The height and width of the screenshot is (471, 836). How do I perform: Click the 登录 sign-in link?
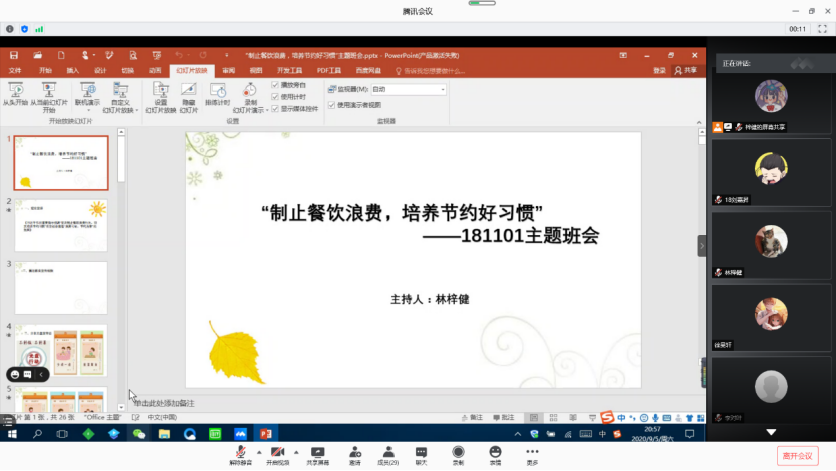[660, 70]
